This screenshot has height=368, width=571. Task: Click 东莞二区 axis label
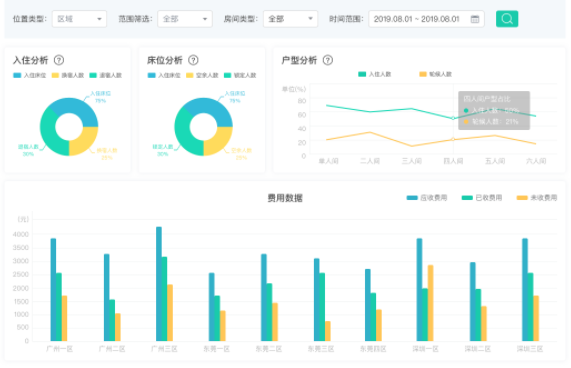(269, 349)
